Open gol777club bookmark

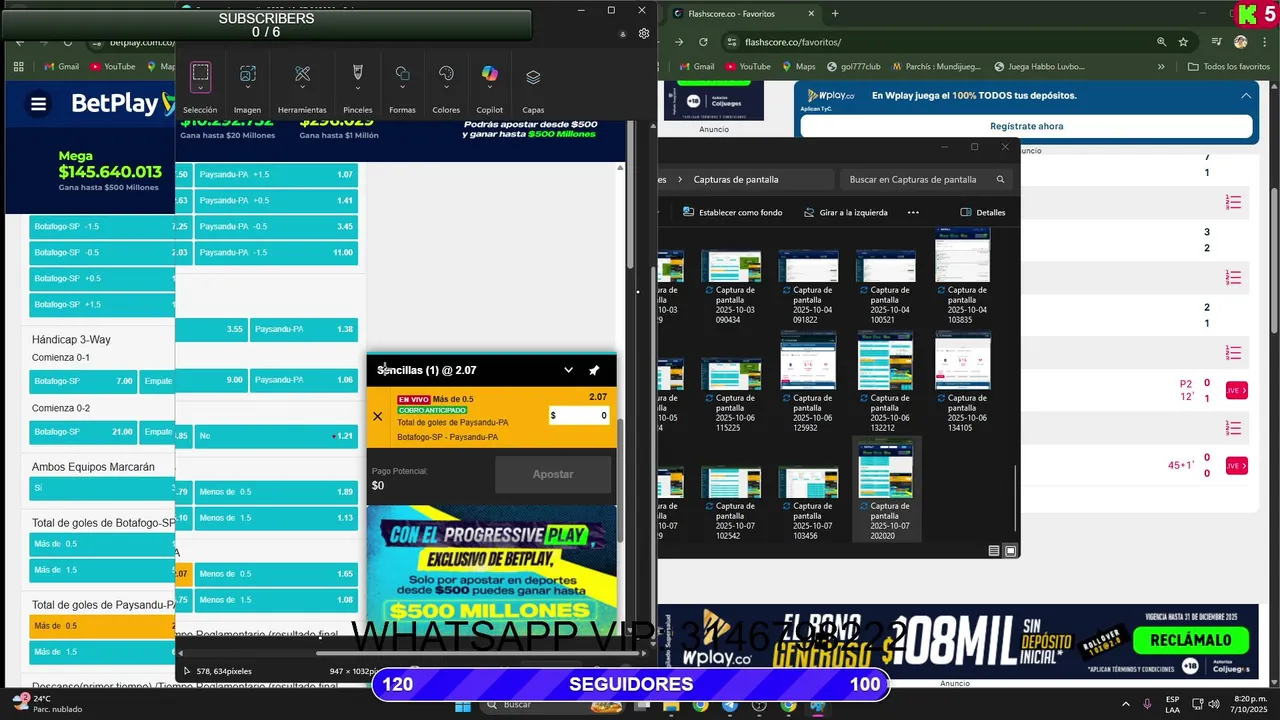coord(853,66)
